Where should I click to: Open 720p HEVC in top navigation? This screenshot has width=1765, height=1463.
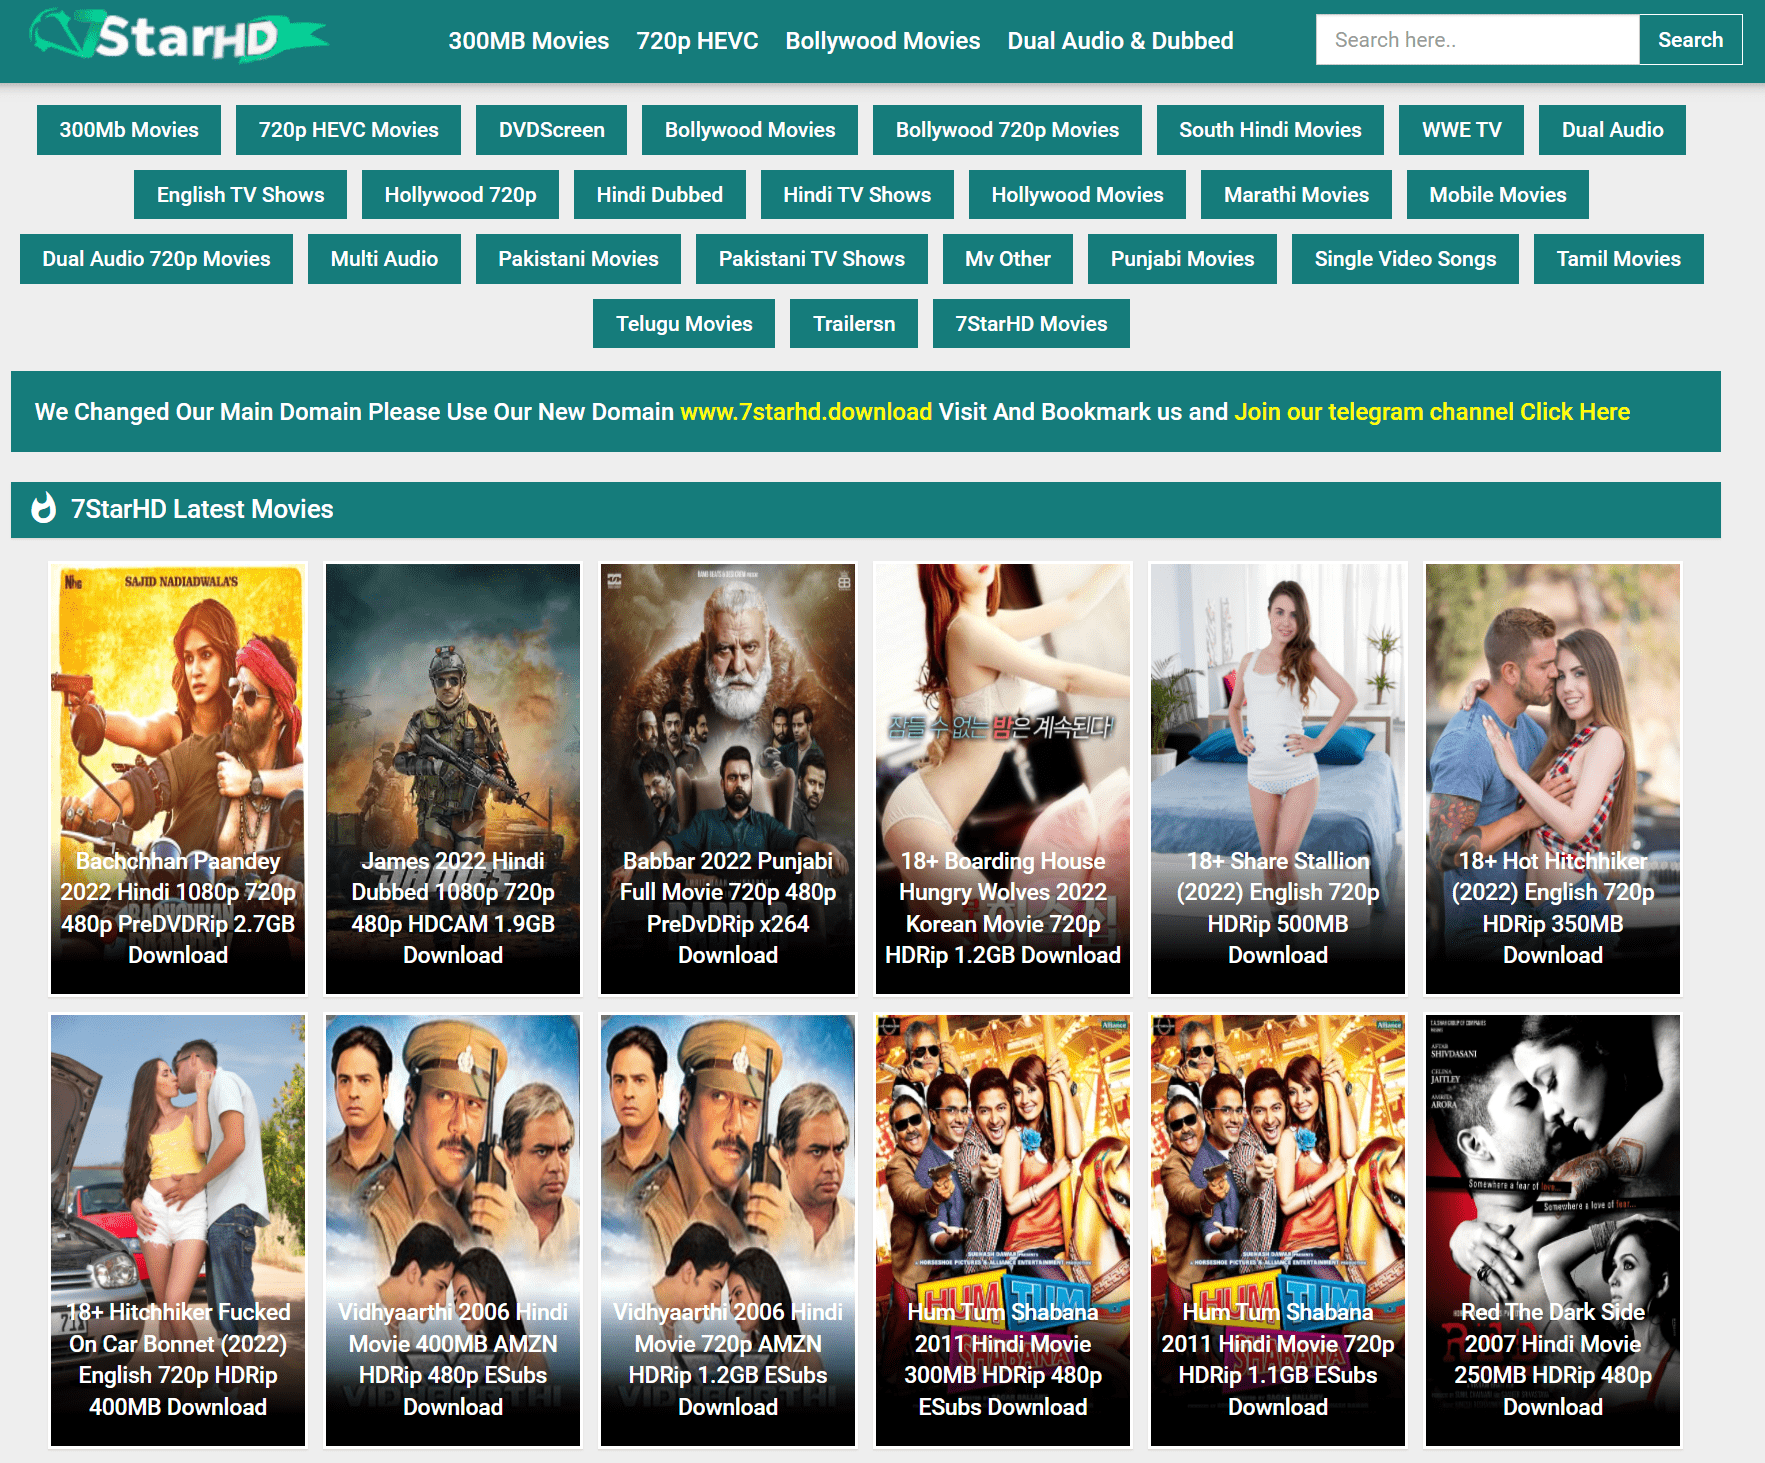click(697, 41)
